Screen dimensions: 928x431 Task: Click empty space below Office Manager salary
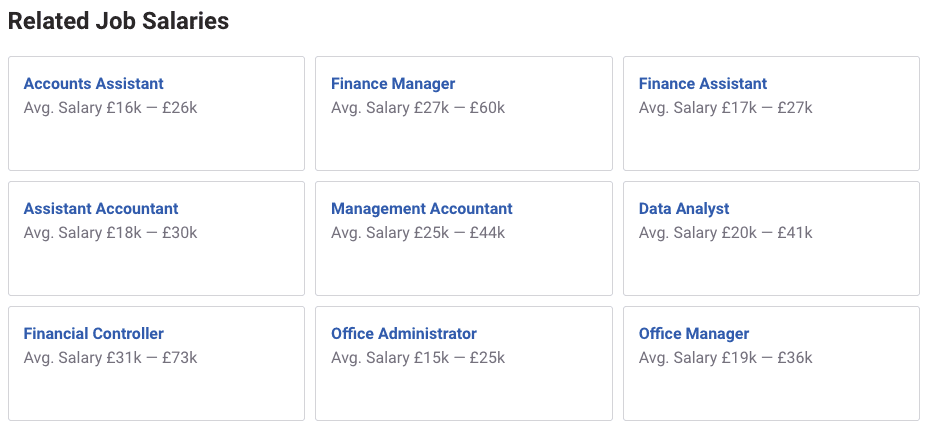pos(770,395)
